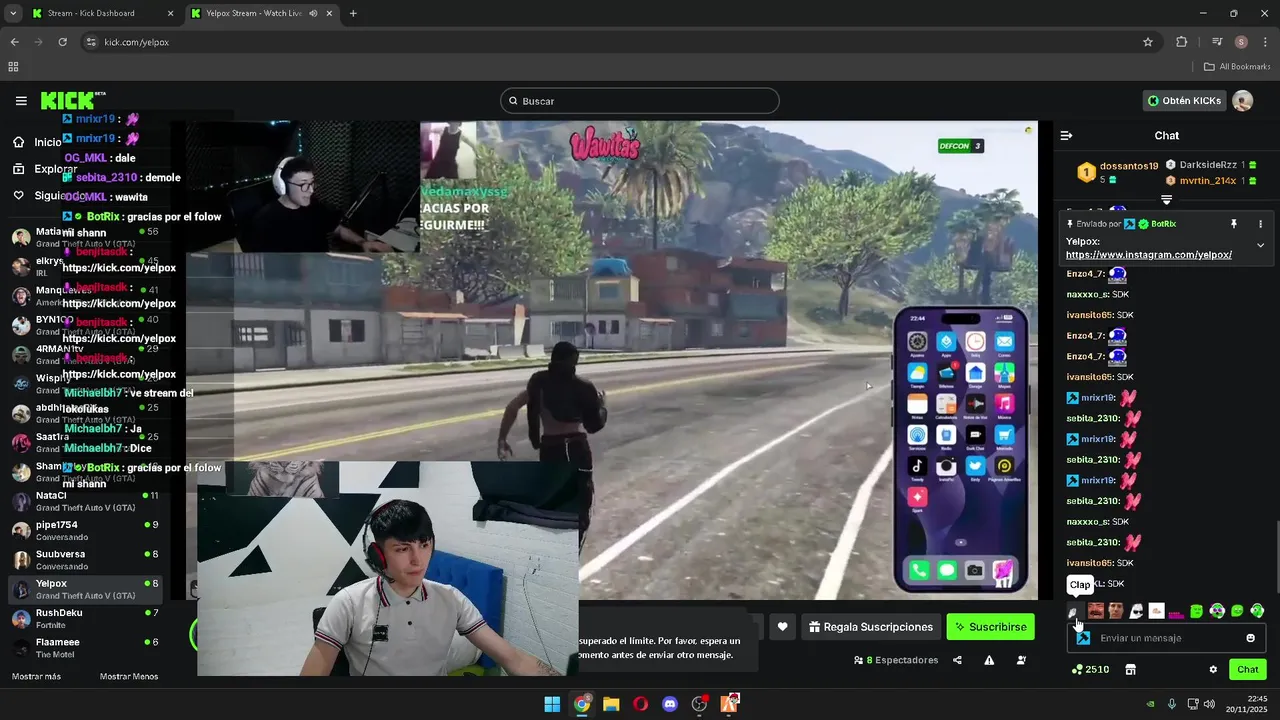Open chat settings gear
This screenshot has width=1280, height=720.
[1213, 669]
